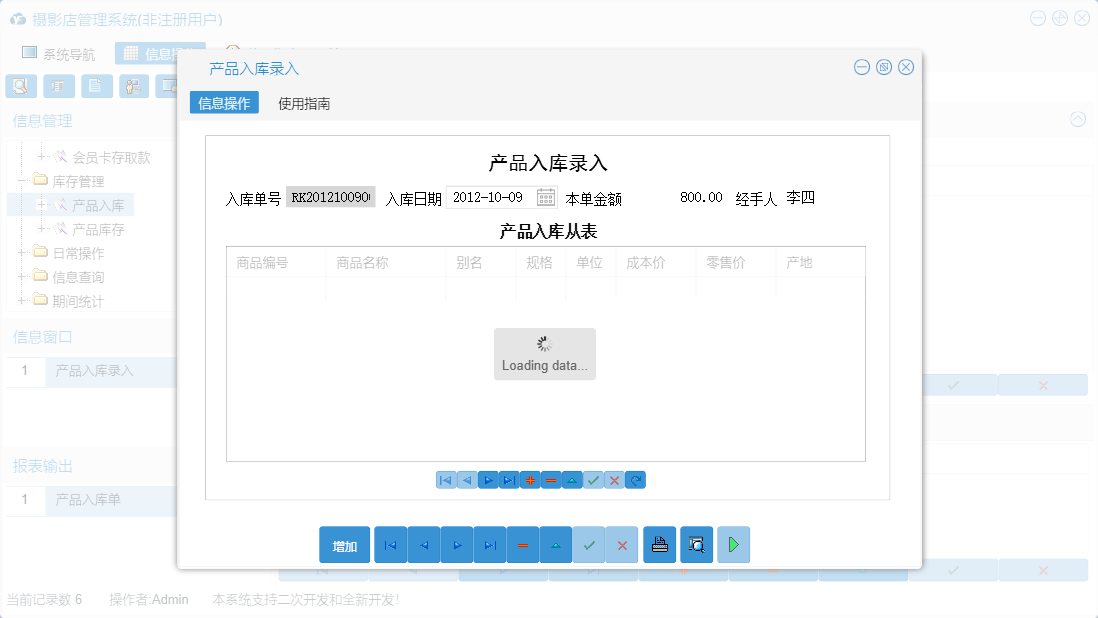
Task: Go to next record in detail navigator
Action: pos(488,480)
